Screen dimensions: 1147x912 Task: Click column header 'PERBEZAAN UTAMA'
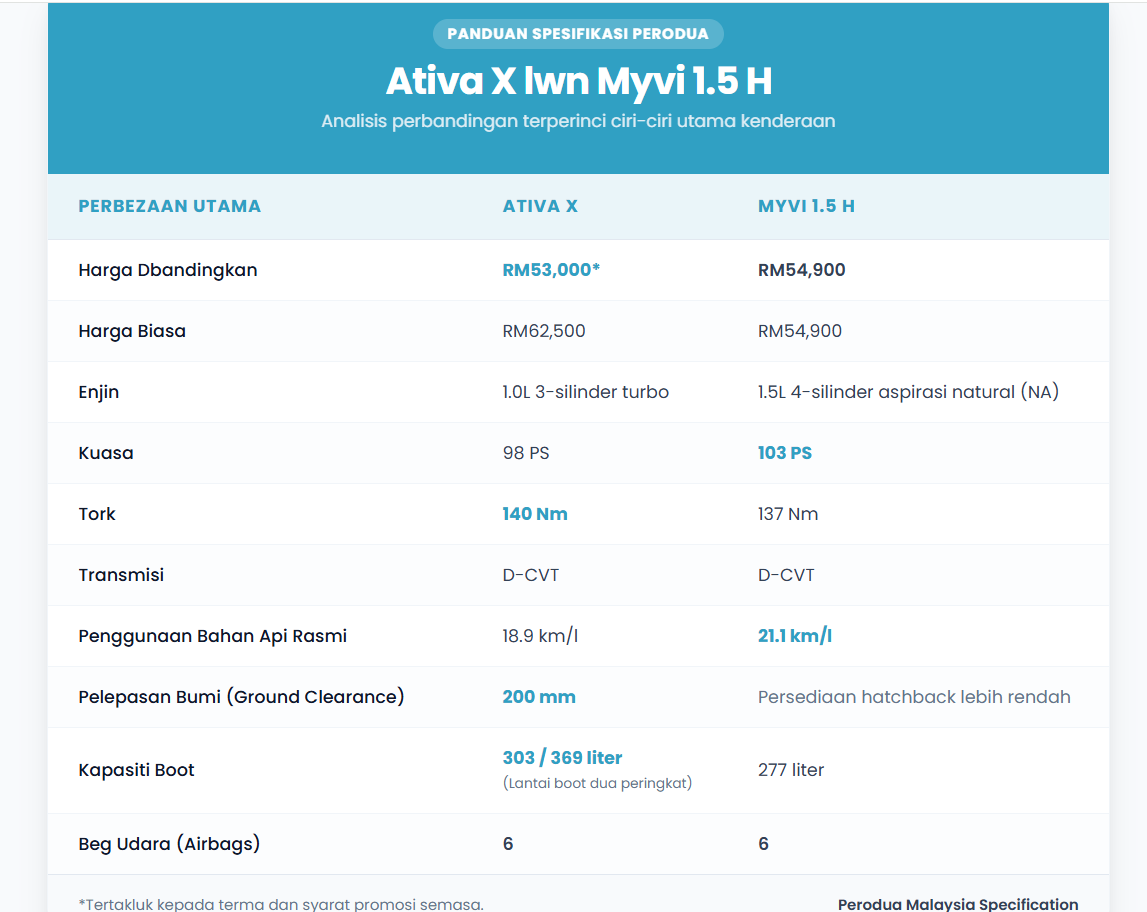click(x=170, y=206)
